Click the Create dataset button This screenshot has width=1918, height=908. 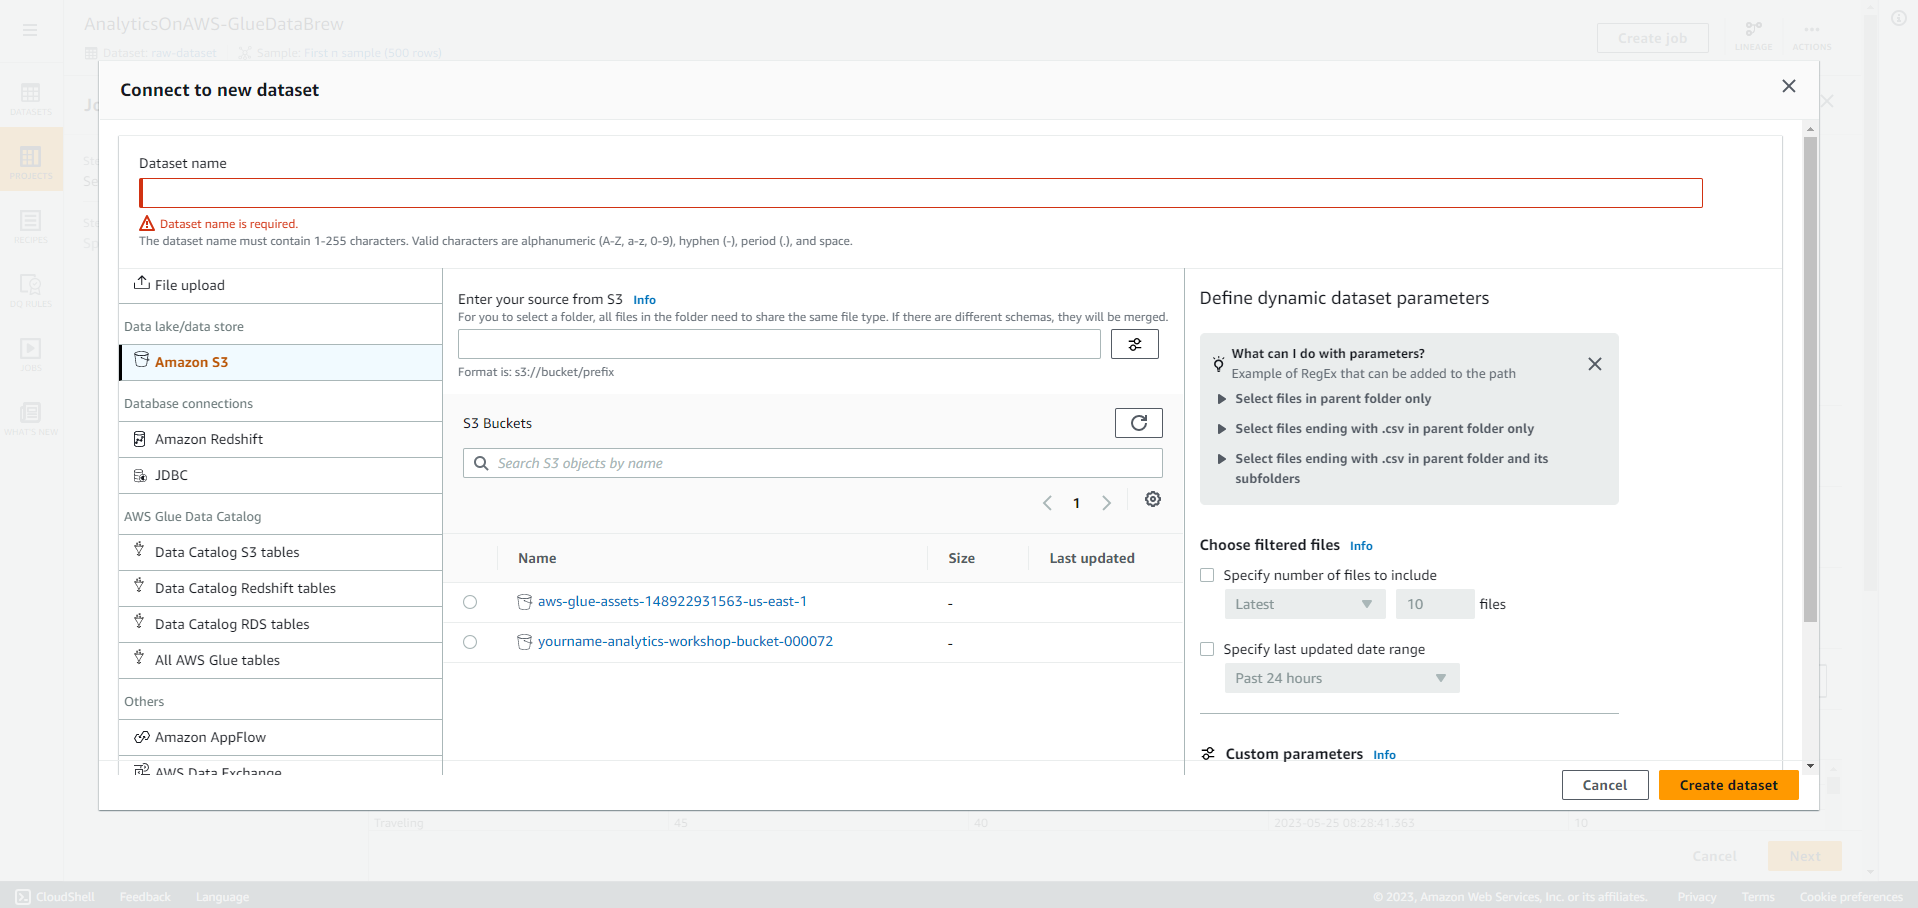[1728, 785]
